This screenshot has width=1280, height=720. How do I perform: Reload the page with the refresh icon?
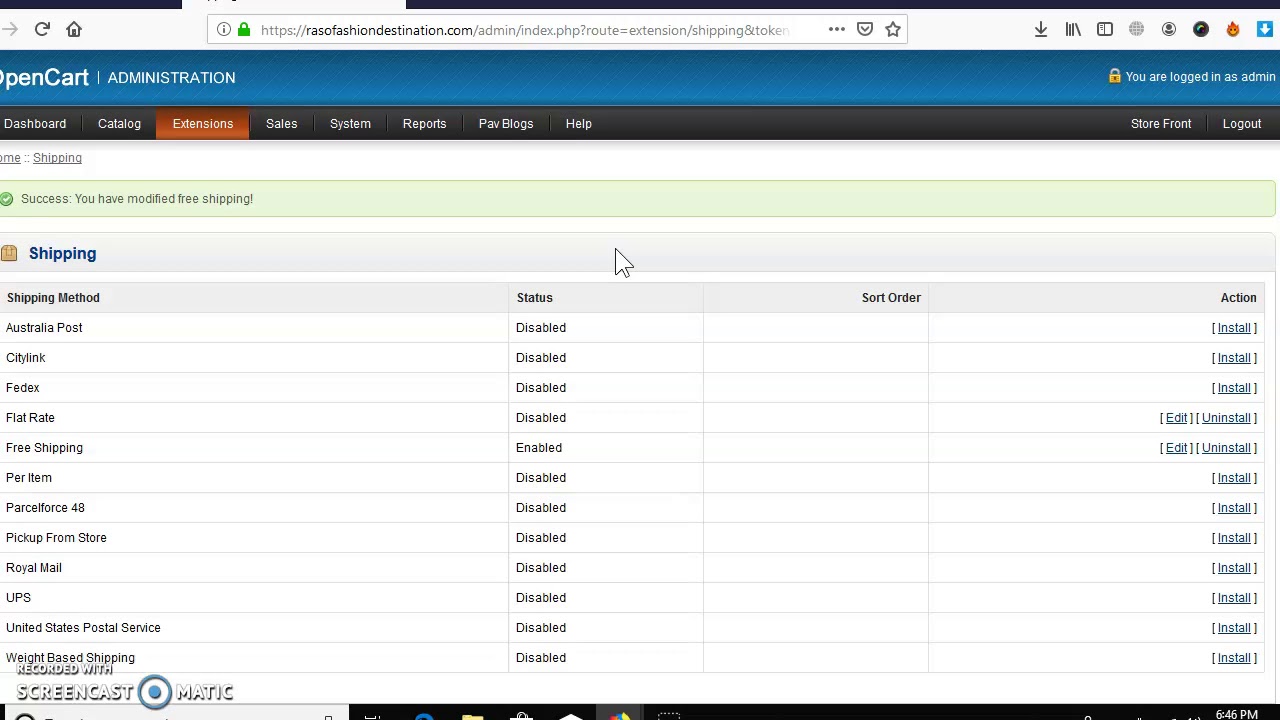[42, 30]
